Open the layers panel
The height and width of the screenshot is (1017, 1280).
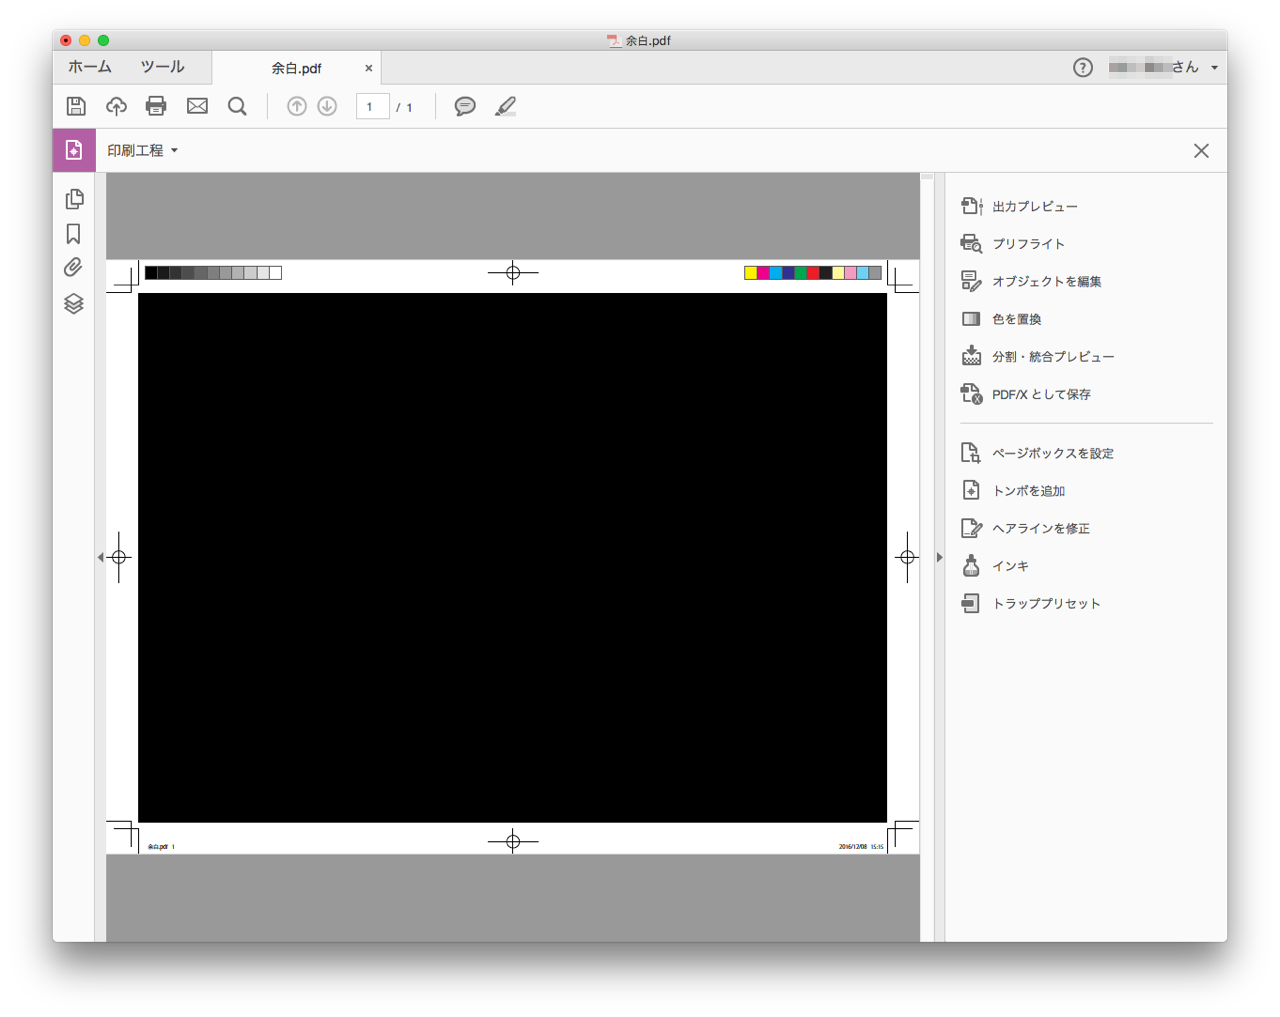[74, 303]
